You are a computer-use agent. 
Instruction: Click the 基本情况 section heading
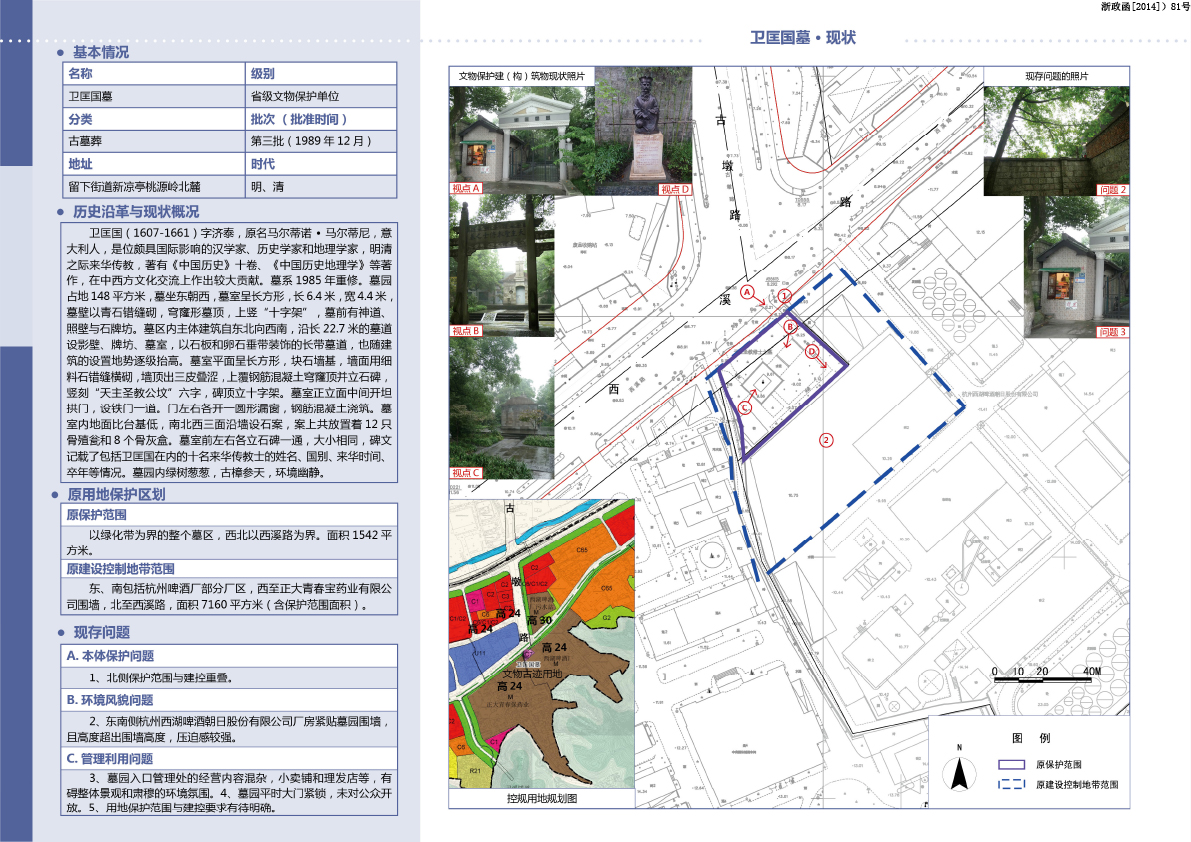(x=100, y=52)
